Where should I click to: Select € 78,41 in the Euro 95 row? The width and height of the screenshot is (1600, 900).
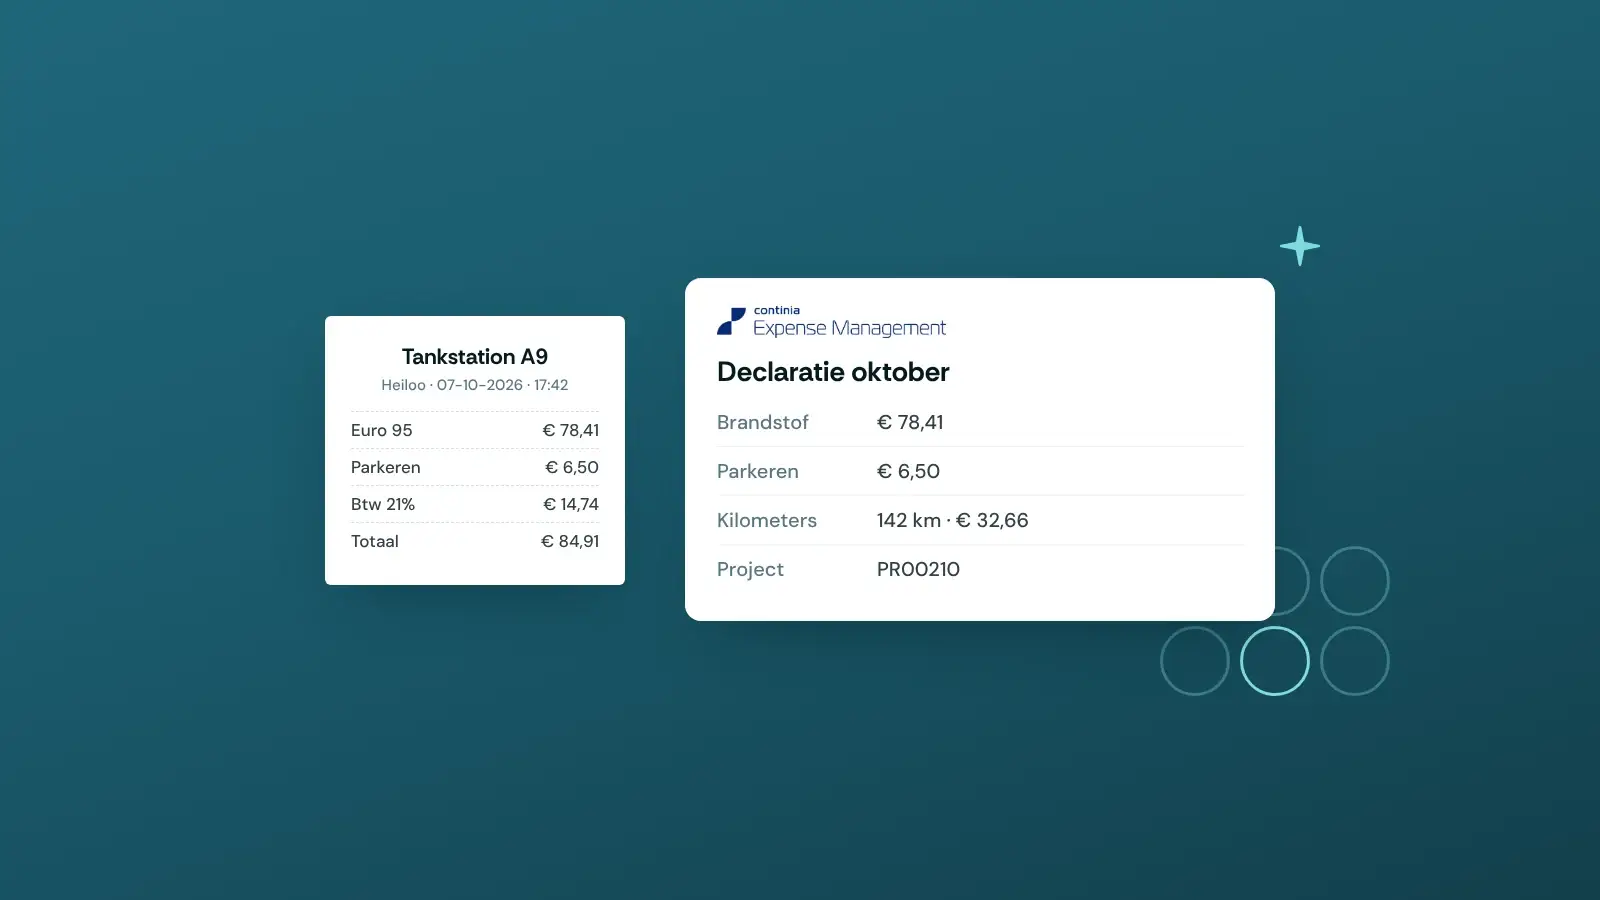(x=571, y=430)
